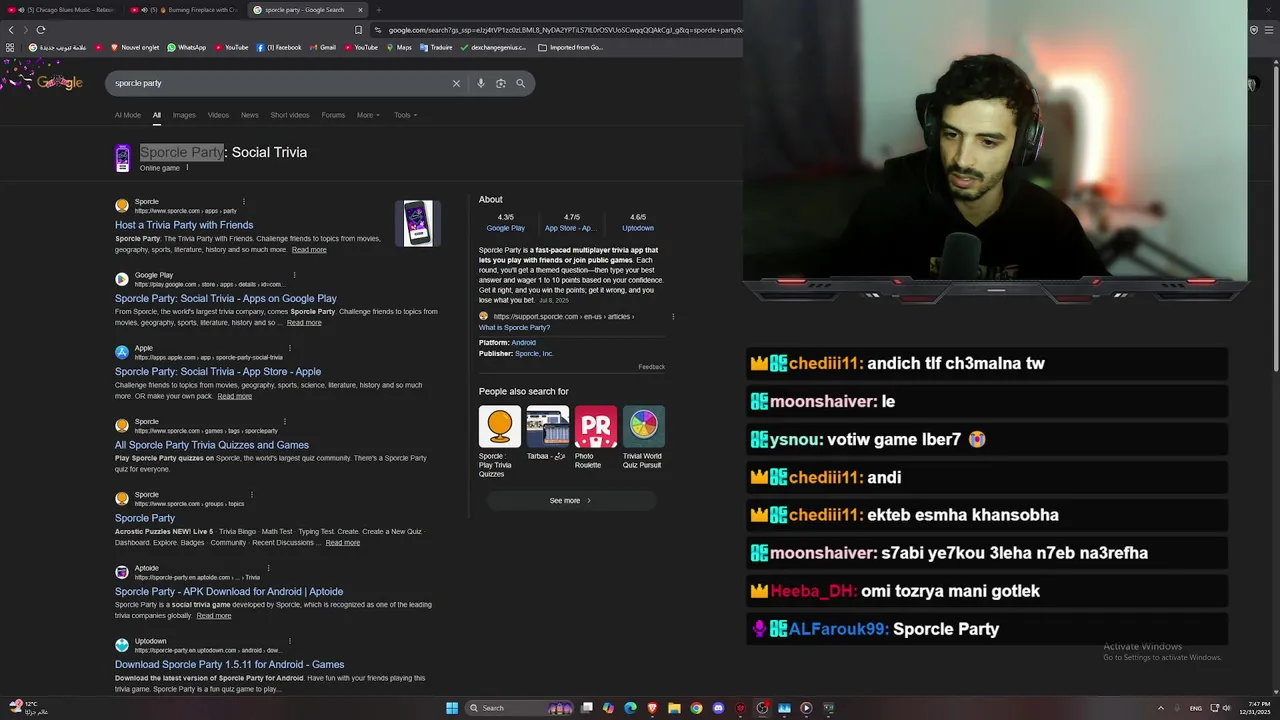
Task: Start a voice search with the microphone
Action: pyautogui.click(x=481, y=83)
